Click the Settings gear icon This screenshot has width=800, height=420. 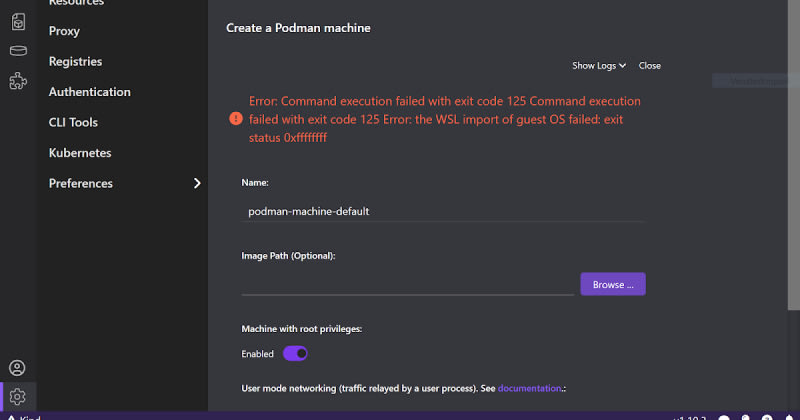point(18,396)
